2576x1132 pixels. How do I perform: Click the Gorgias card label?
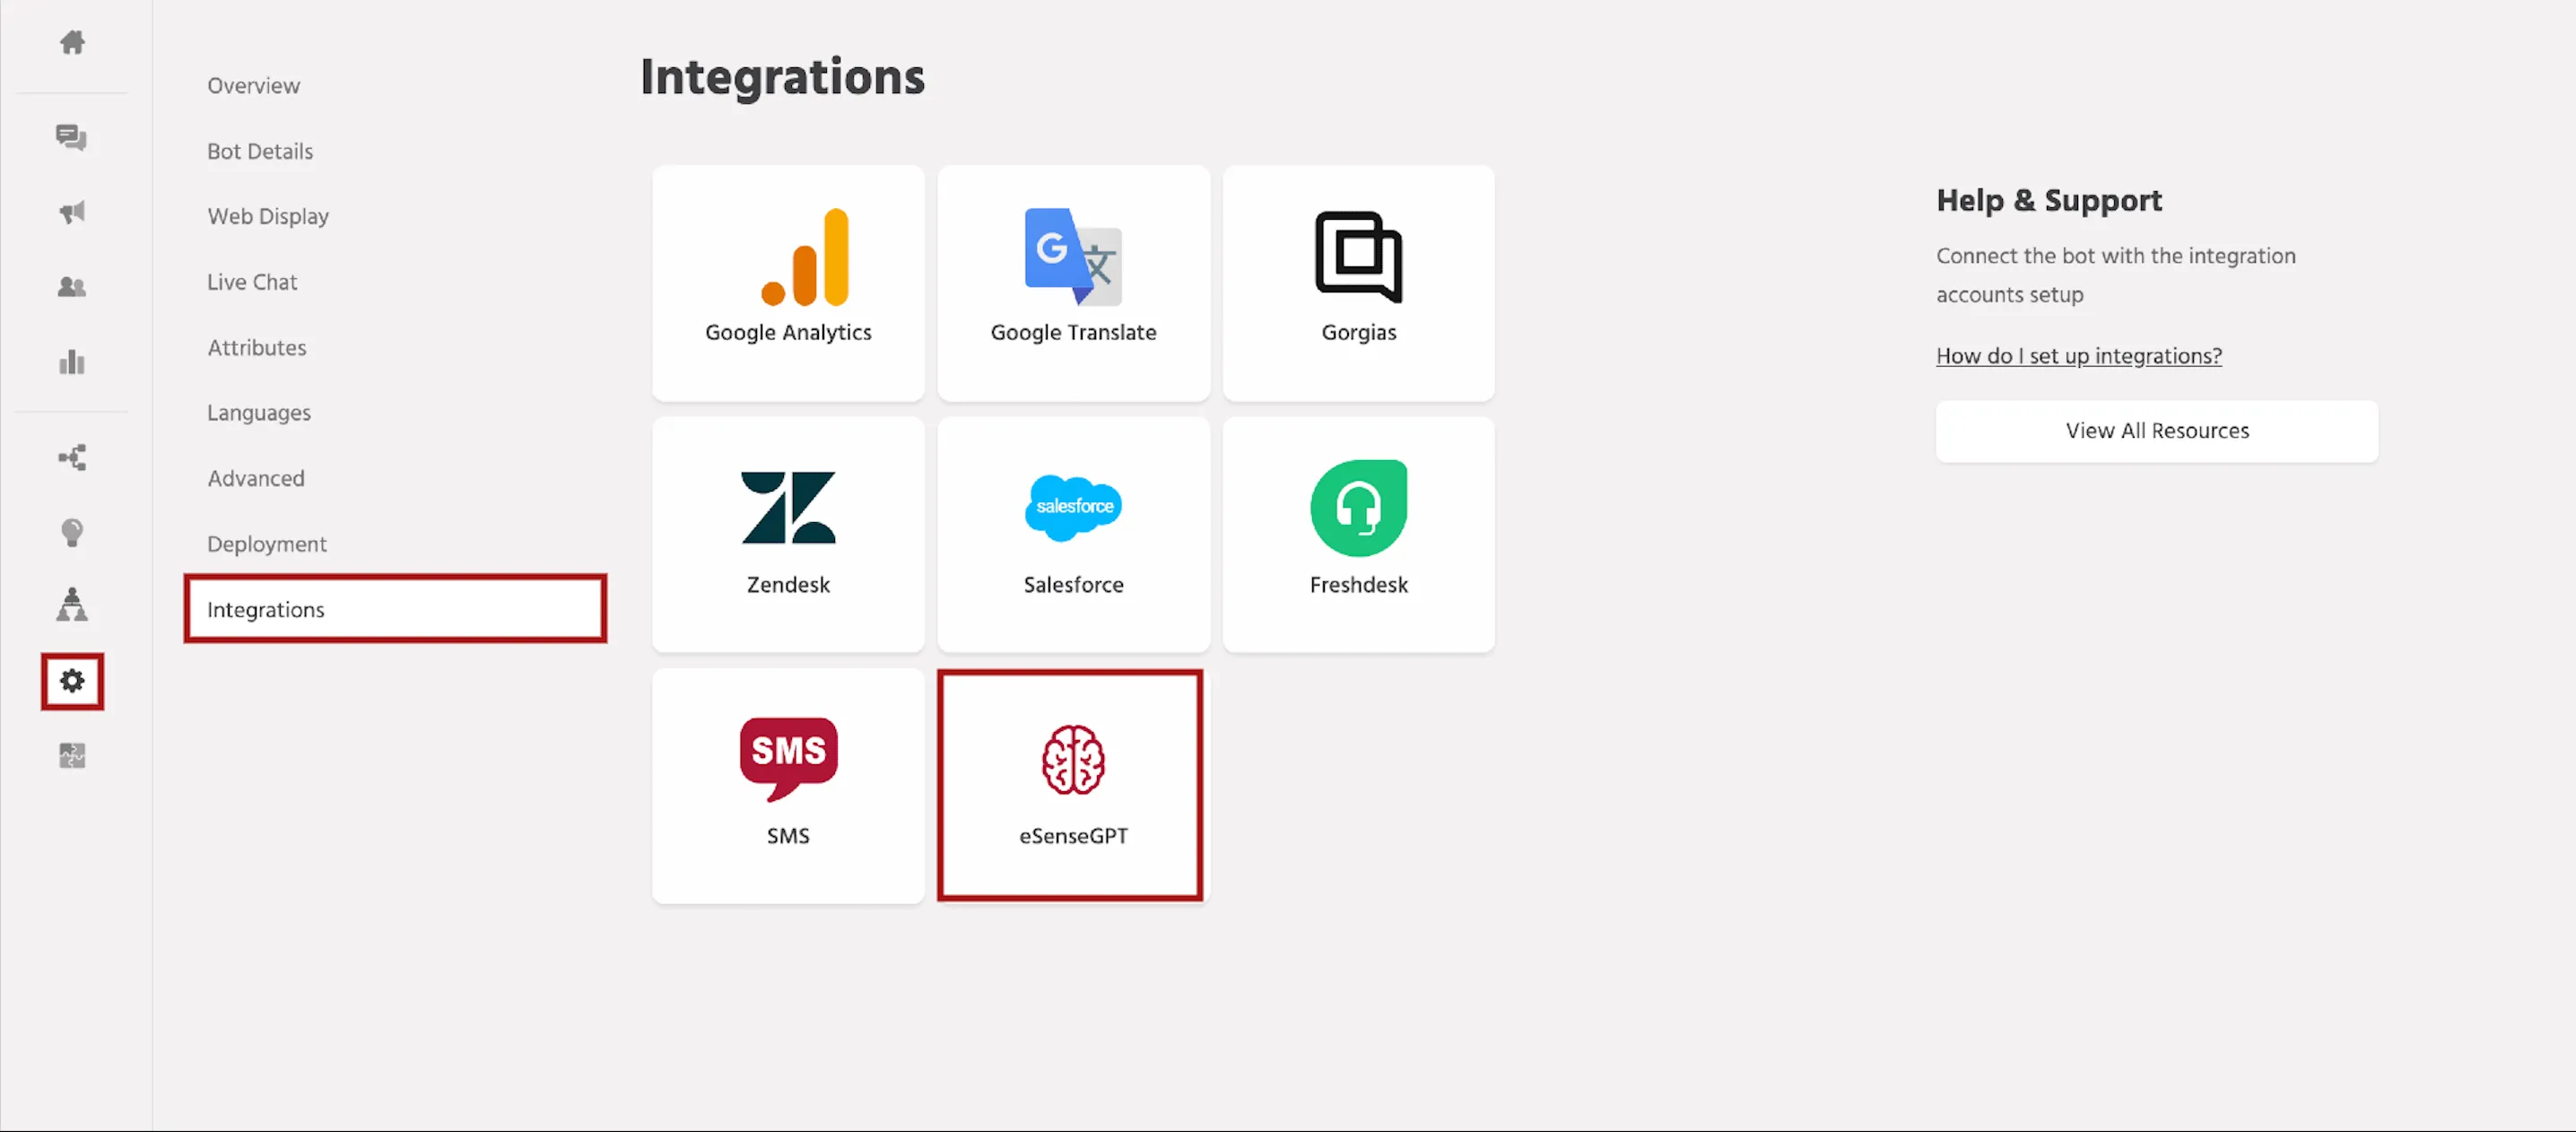pyautogui.click(x=1358, y=333)
